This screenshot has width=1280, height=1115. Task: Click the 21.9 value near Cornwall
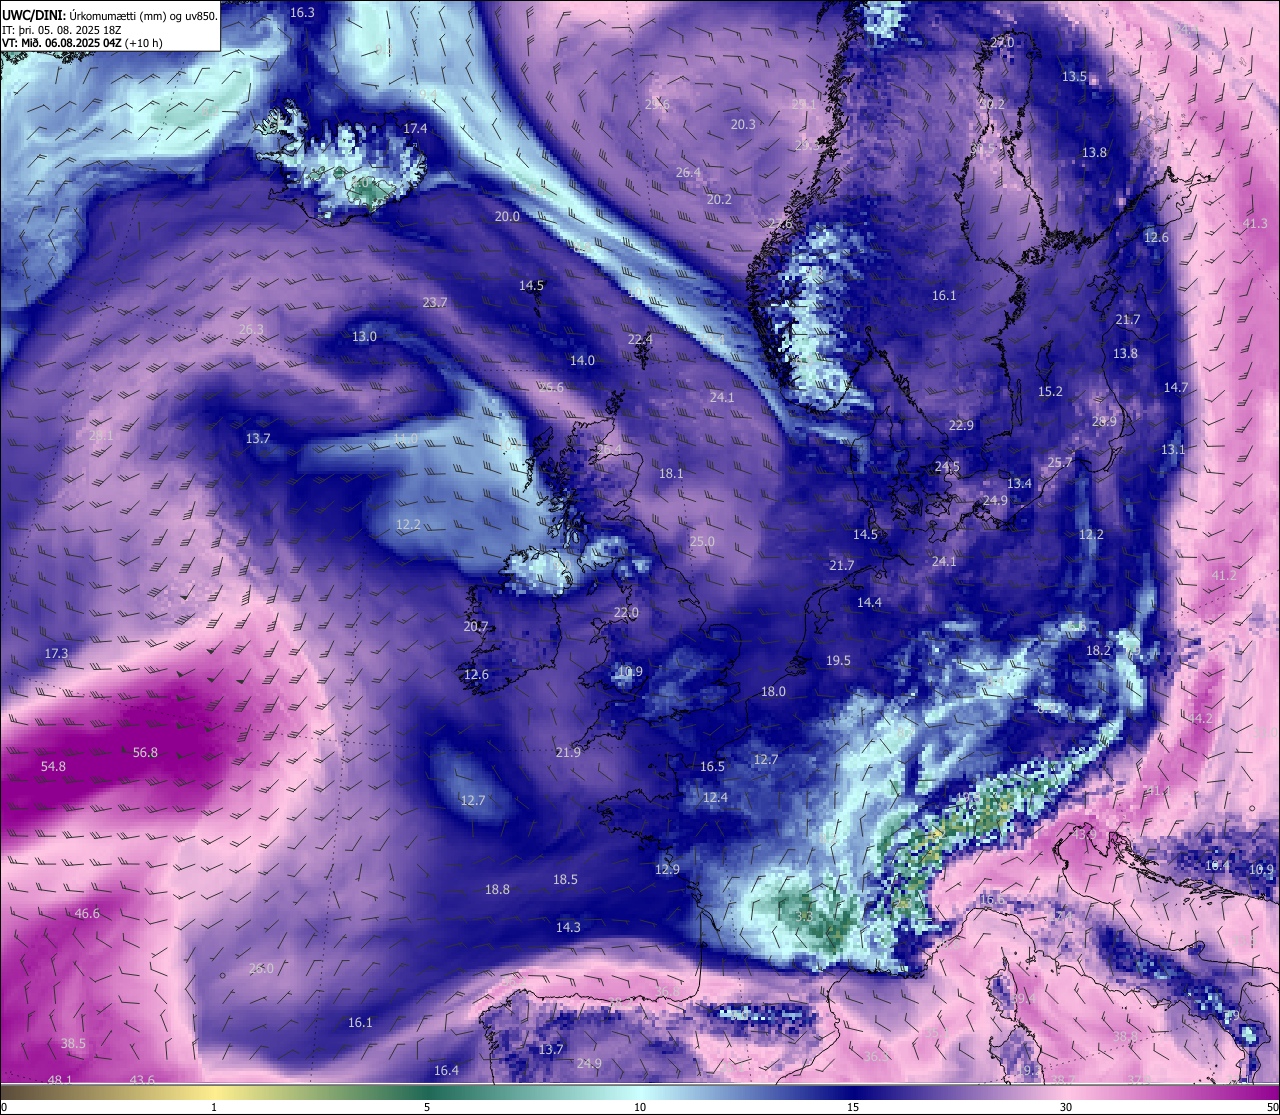click(568, 753)
